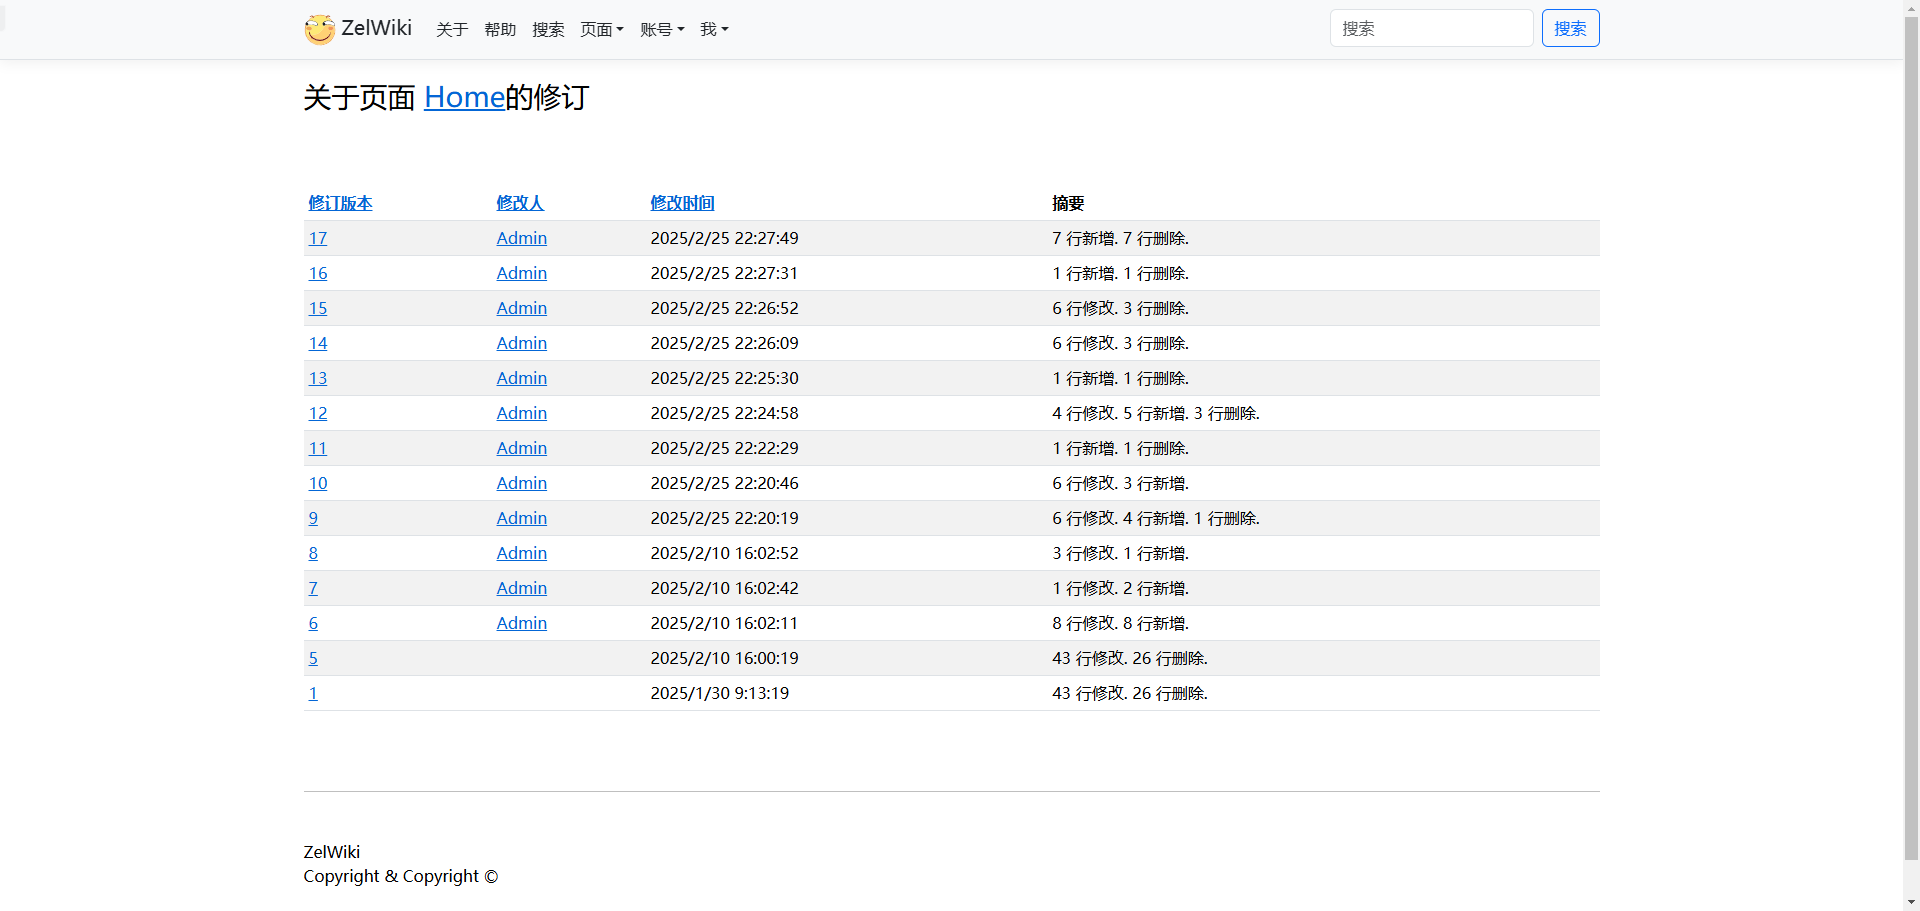The image size is (1920, 911).
Task: Sort by 修改时间 column header
Action: click(x=682, y=203)
